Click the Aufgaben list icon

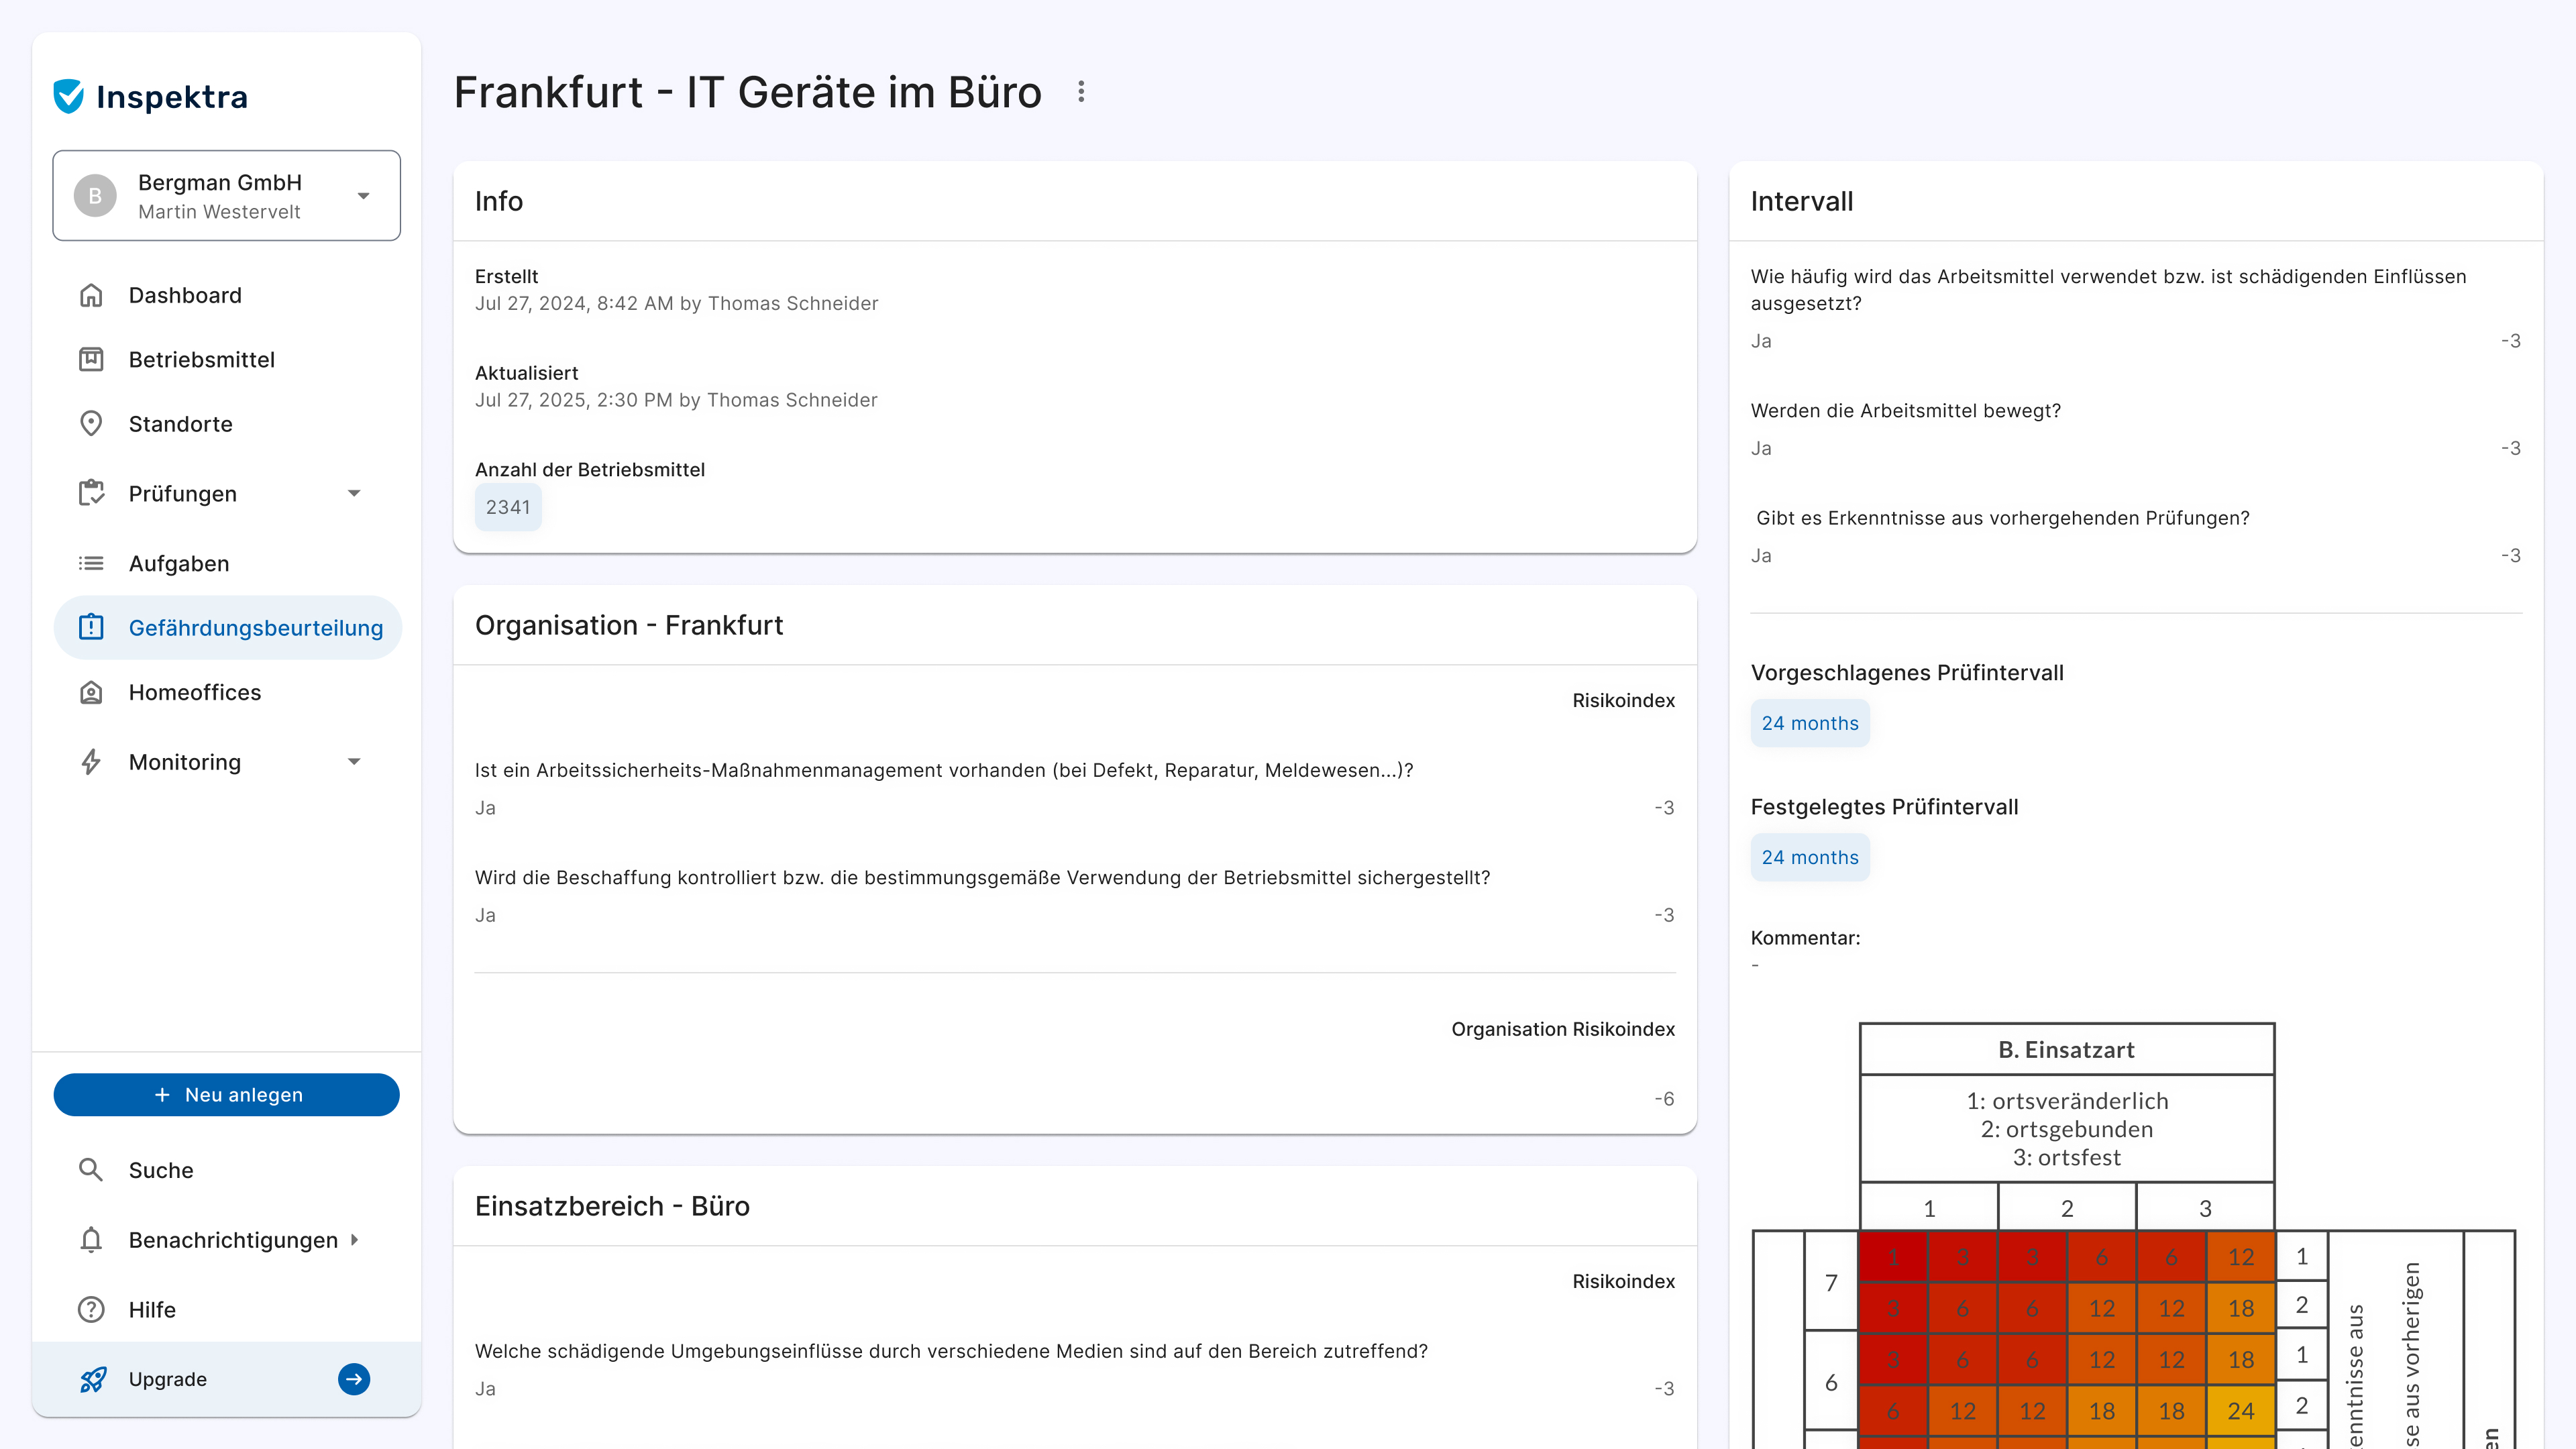coord(91,563)
